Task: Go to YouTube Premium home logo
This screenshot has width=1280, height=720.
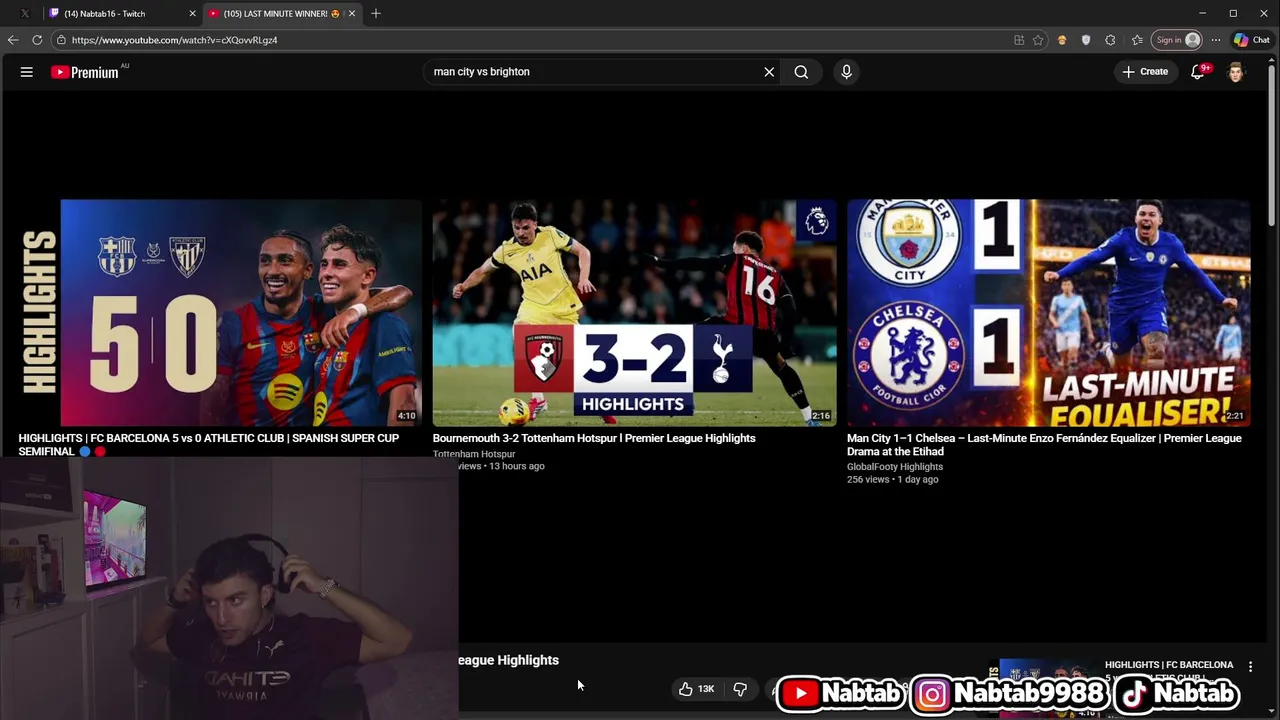Action: click(86, 72)
